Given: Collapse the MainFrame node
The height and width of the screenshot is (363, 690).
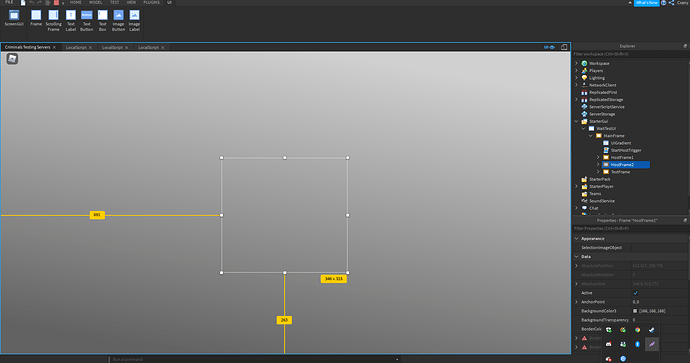Looking at the screenshot, I should click(591, 136).
